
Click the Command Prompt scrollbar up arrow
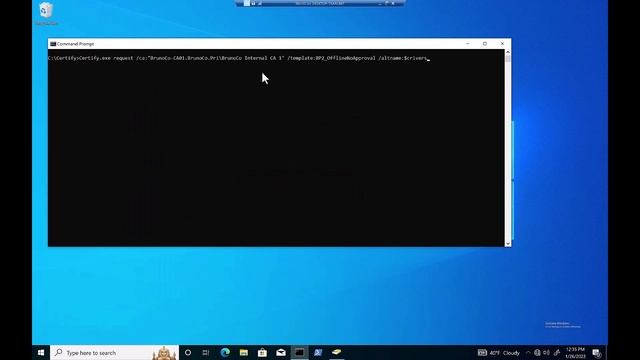pyautogui.click(x=508, y=52)
